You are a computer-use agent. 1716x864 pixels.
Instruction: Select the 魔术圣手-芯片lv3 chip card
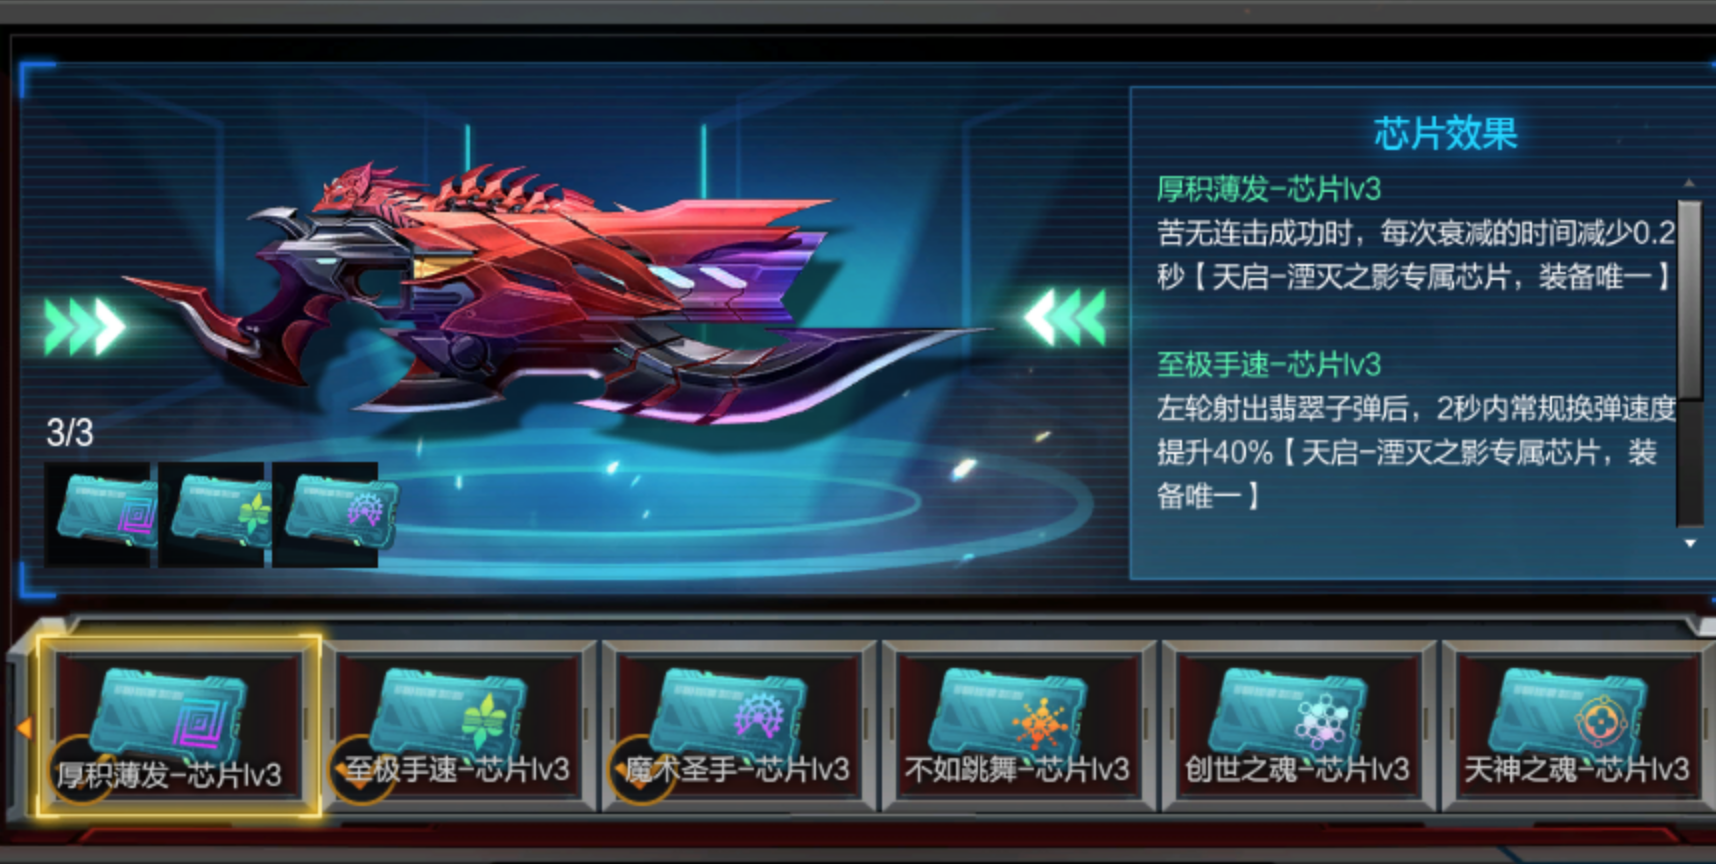pos(739,726)
